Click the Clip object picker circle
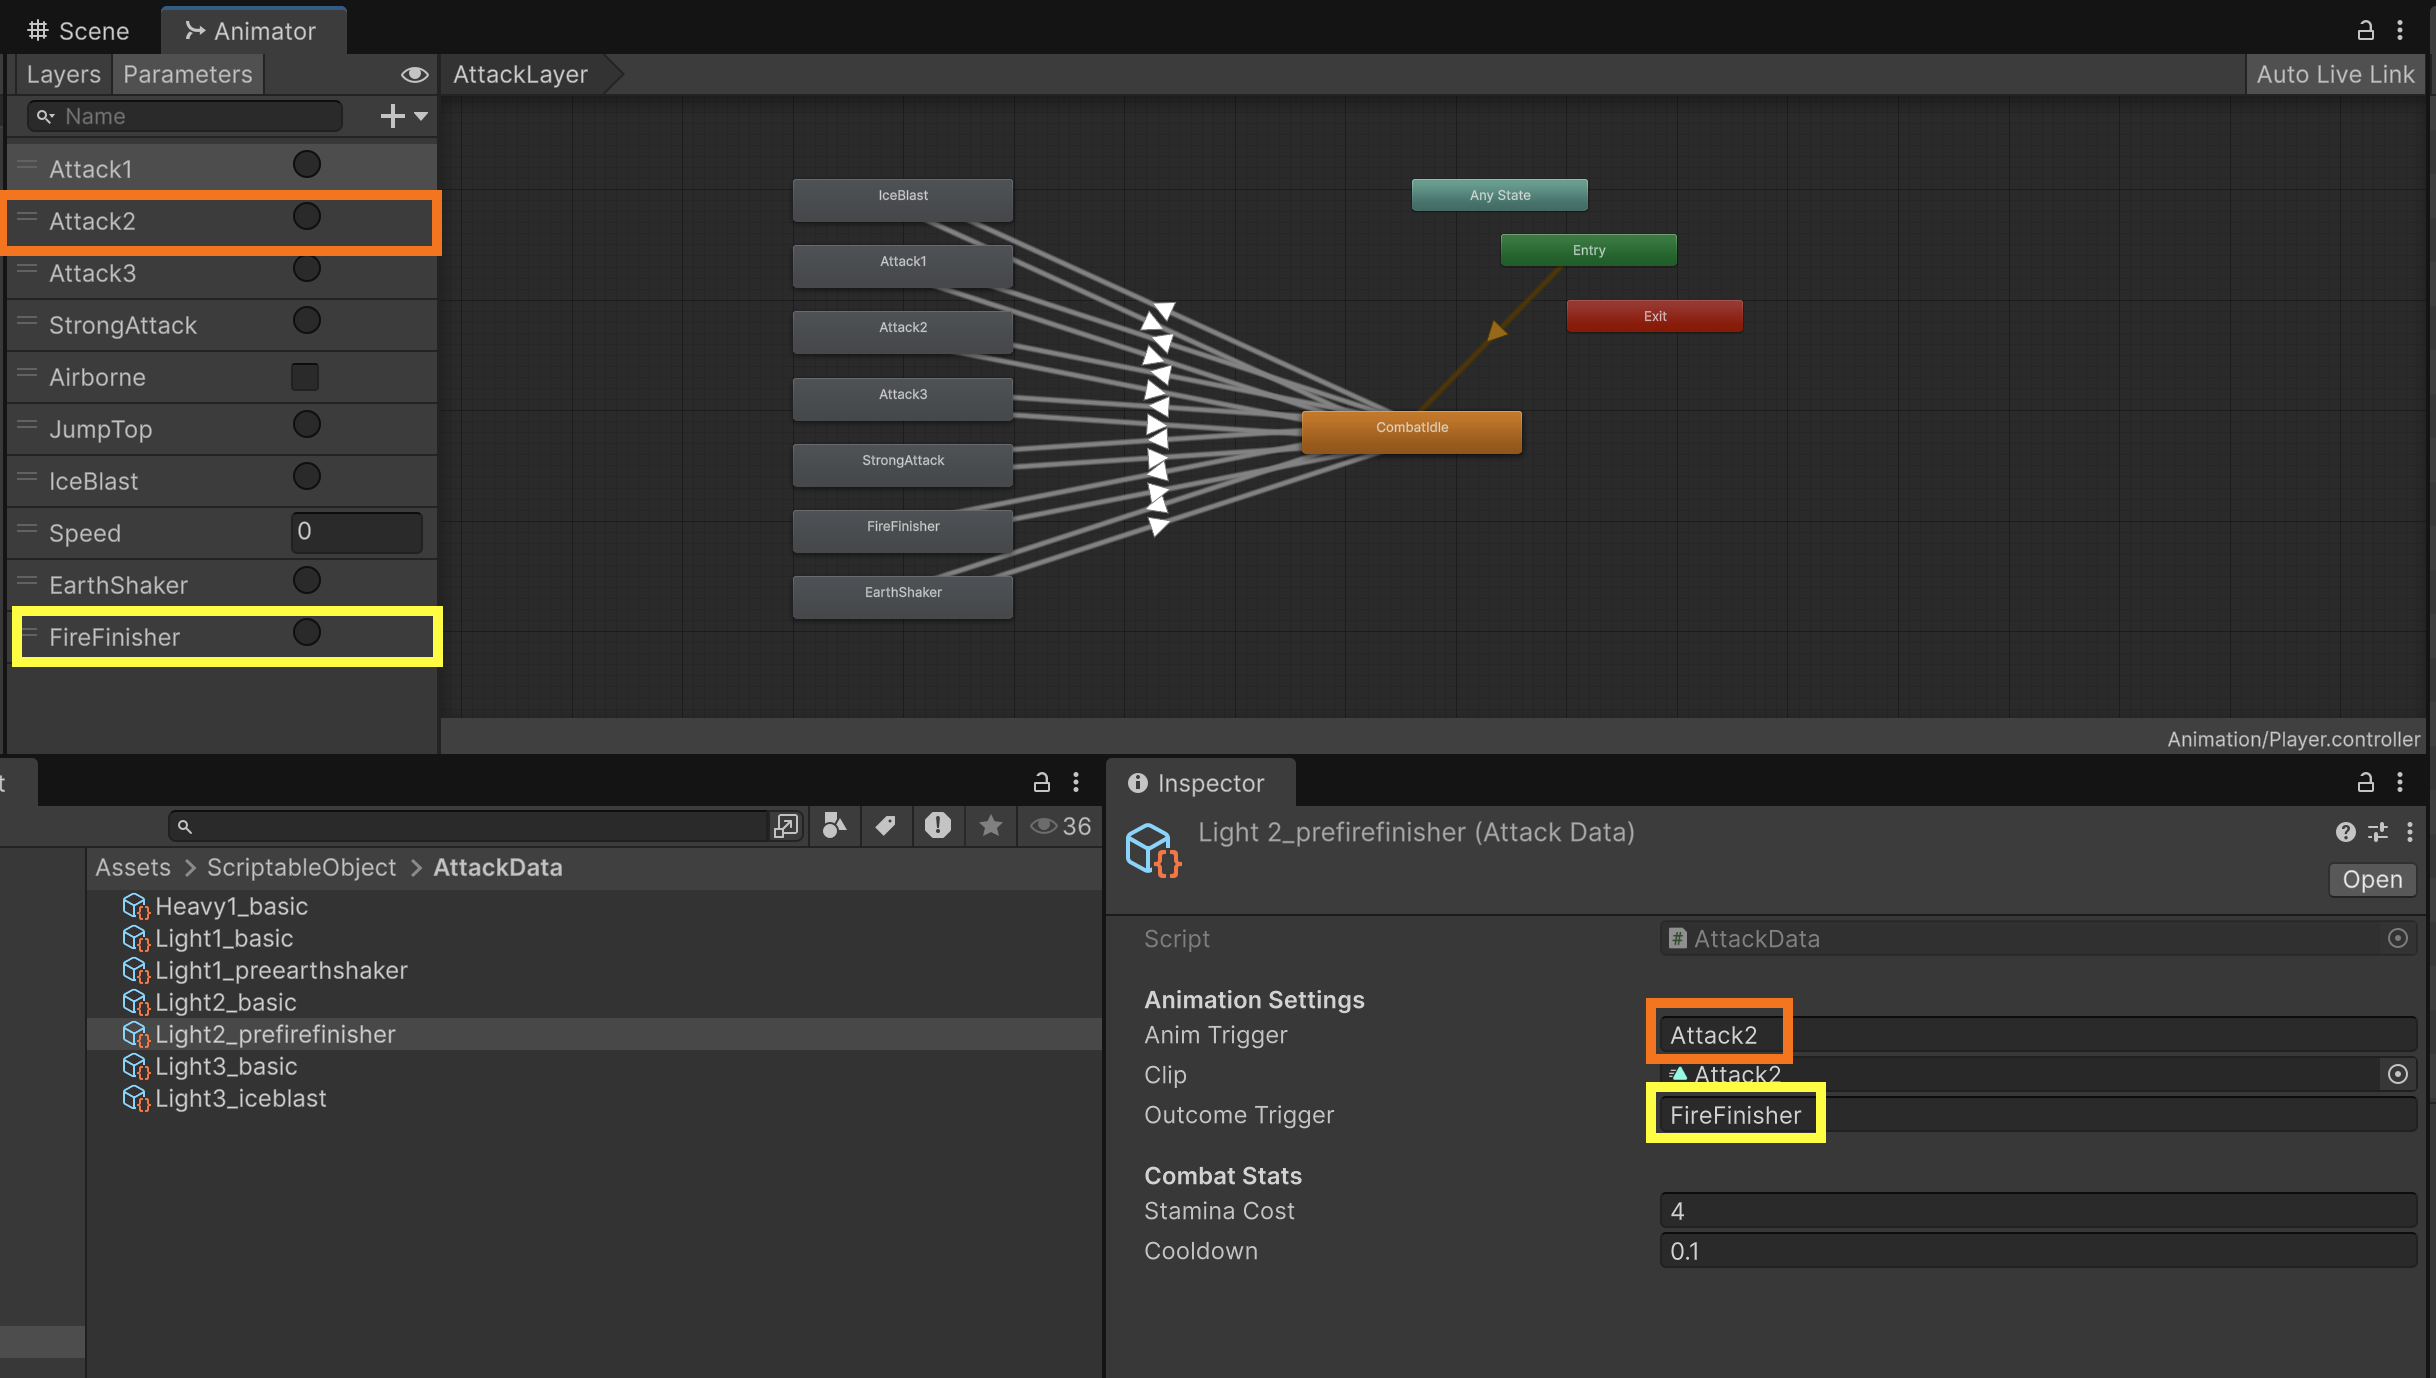2436x1378 pixels. [x=2397, y=1074]
